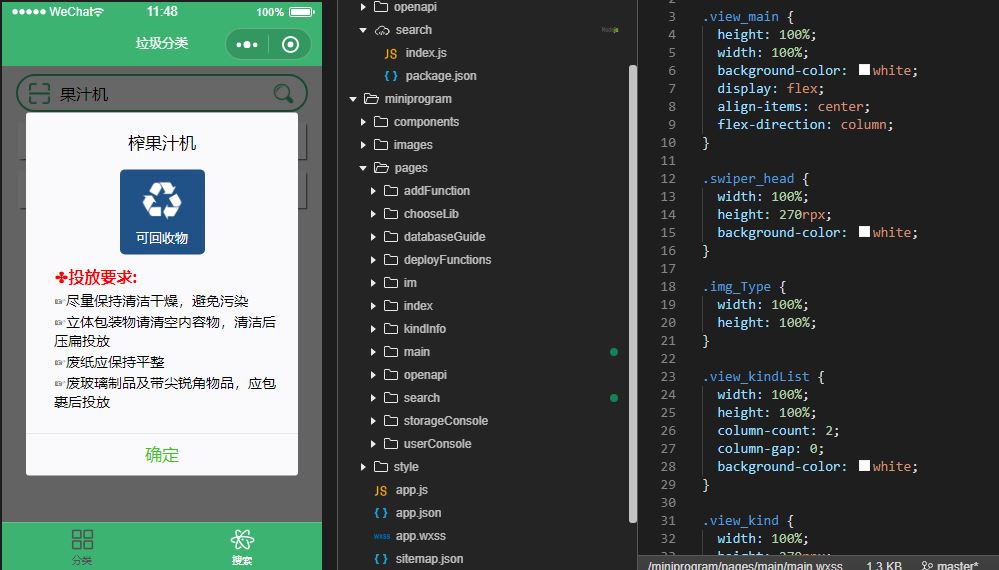The width and height of the screenshot is (999, 570).
Task: Expand the addFunction folder arrow
Action: 373,190
